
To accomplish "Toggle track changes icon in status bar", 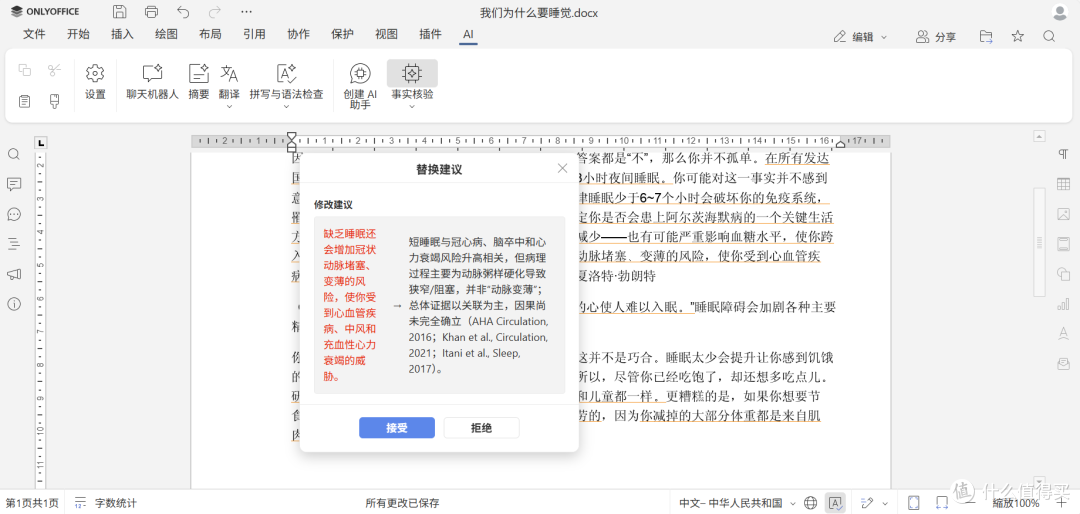I will pos(868,502).
